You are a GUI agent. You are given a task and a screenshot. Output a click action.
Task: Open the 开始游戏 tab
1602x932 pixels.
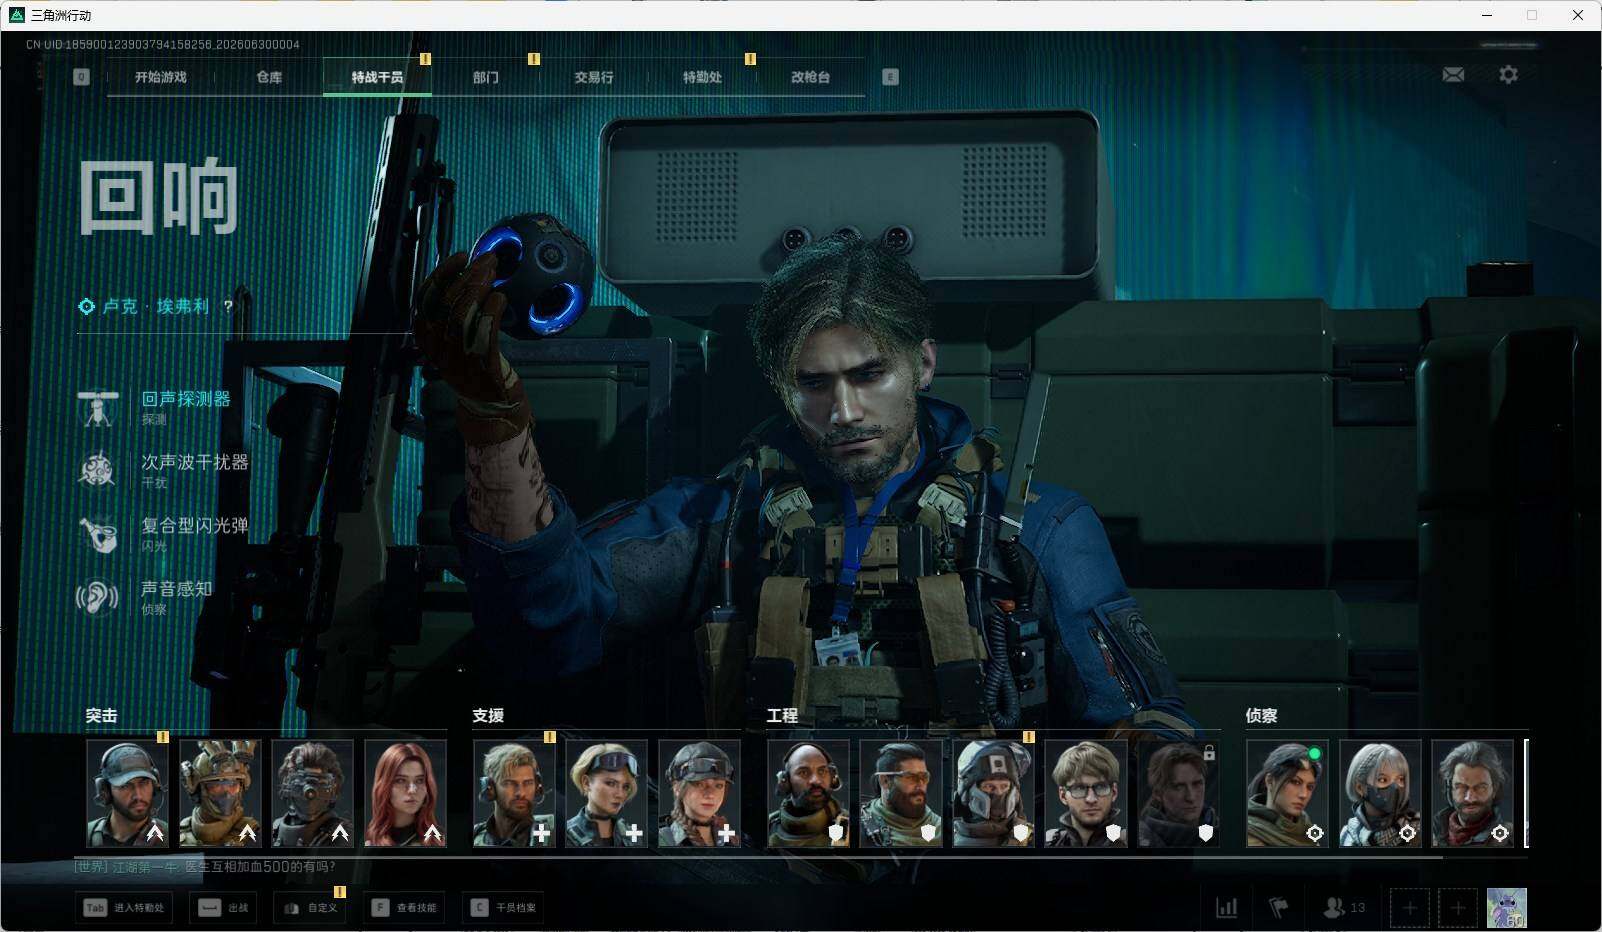[161, 77]
